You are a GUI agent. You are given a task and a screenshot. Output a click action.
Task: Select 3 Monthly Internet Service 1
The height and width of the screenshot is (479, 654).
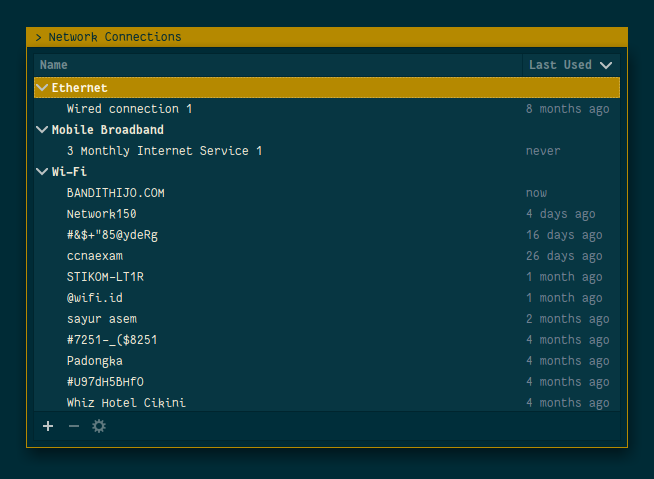[164, 151]
